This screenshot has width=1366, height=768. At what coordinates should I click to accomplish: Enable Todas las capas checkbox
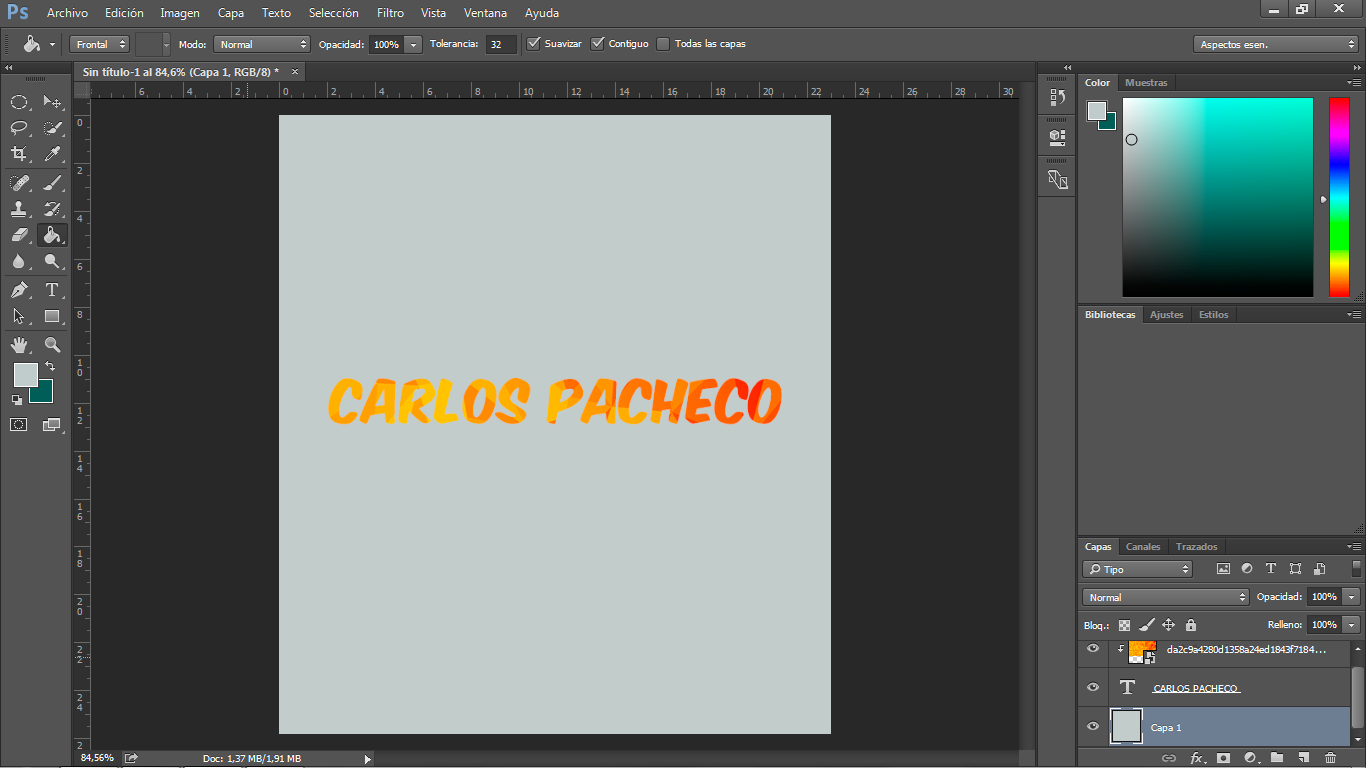[663, 44]
